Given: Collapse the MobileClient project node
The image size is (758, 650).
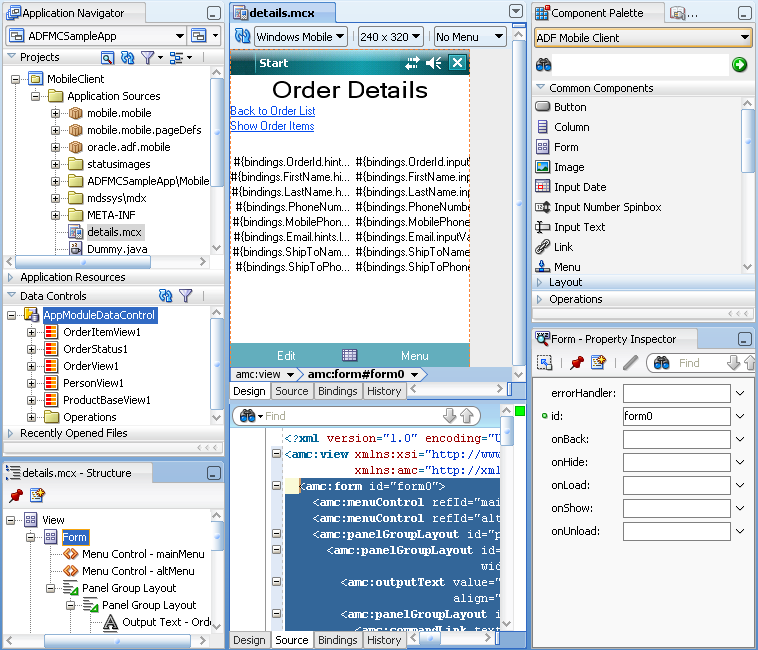Looking at the screenshot, I should click(x=15, y=79).
